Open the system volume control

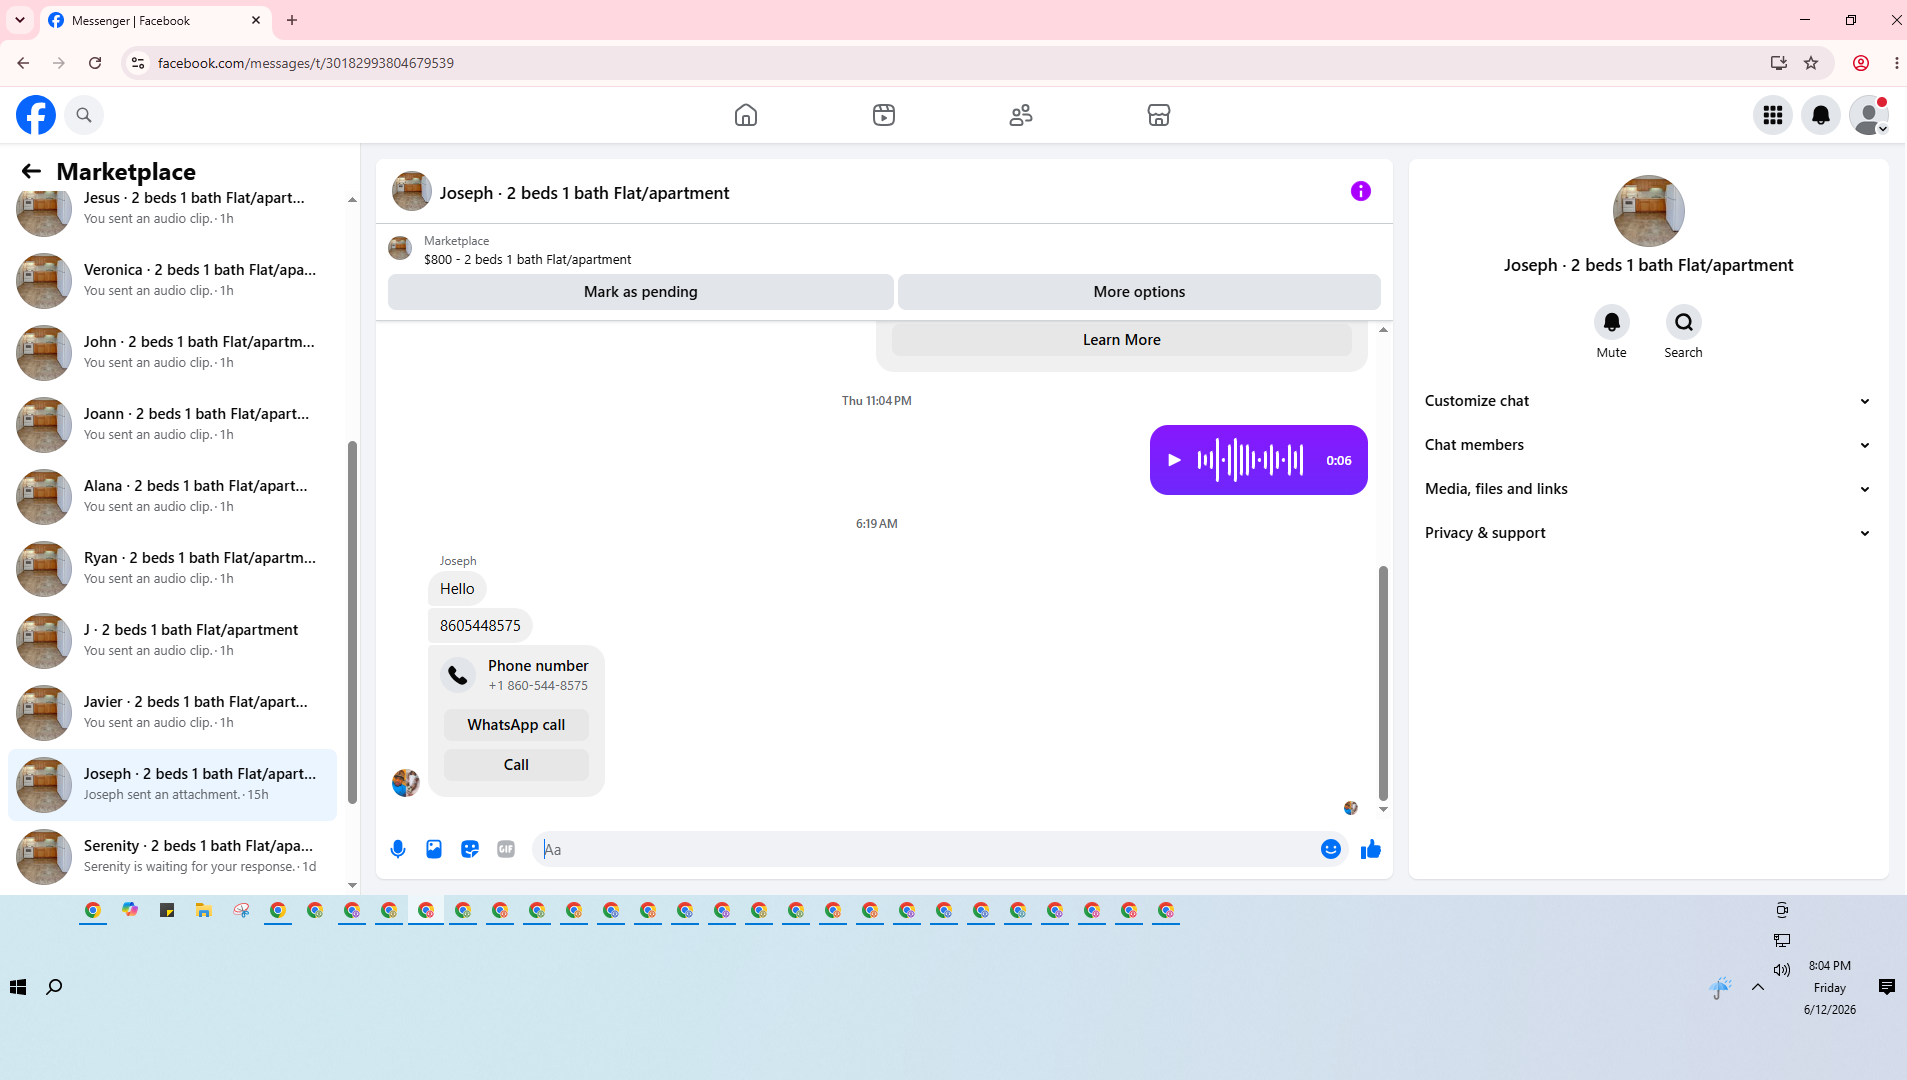[x=1782, y=970]
